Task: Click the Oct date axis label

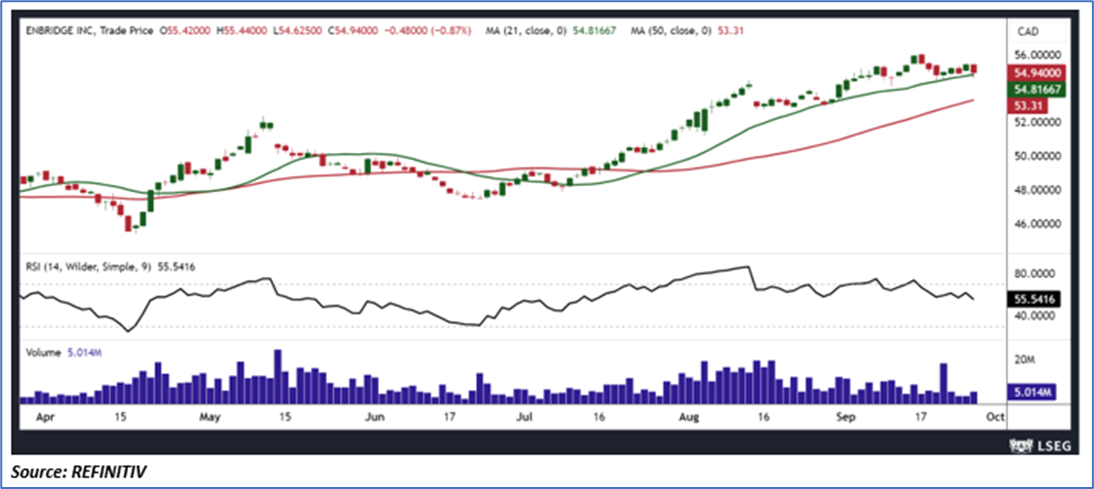Action: pos(996,417)
